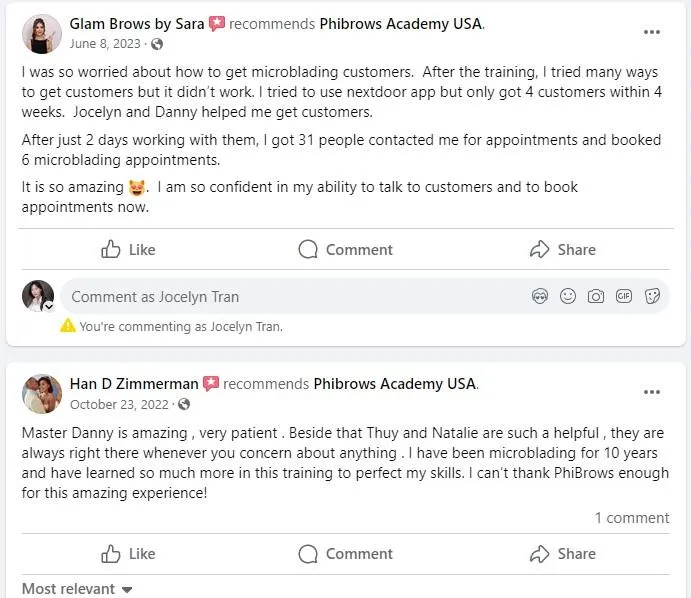Open the three-dot menu on Sara's post
Screen dimensions: 691x598
(x=652, y=32)
